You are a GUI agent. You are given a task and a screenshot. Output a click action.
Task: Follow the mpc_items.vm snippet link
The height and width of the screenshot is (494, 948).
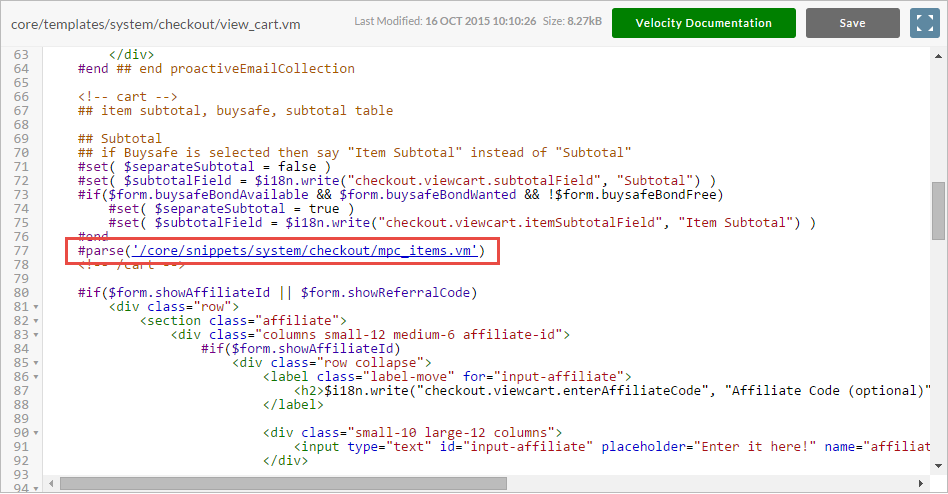pyautogui.click(x=305, y=251)
